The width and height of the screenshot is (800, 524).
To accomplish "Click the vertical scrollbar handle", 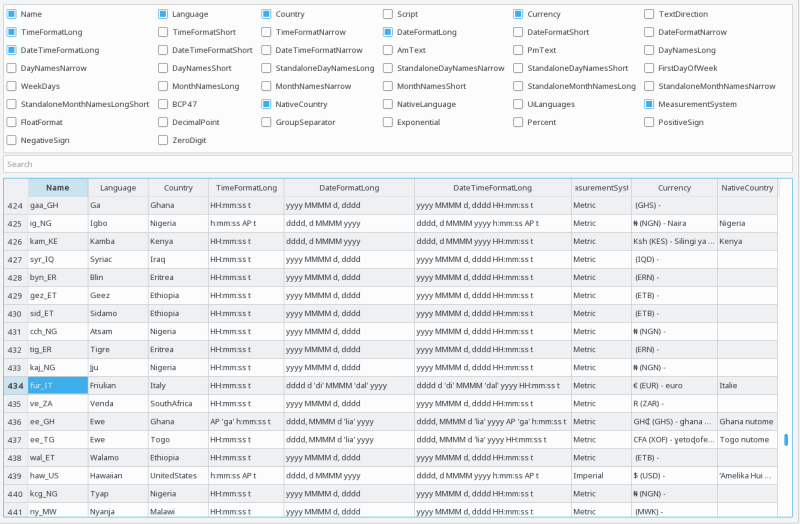I will pyautogui.click(x=786, y=440).
